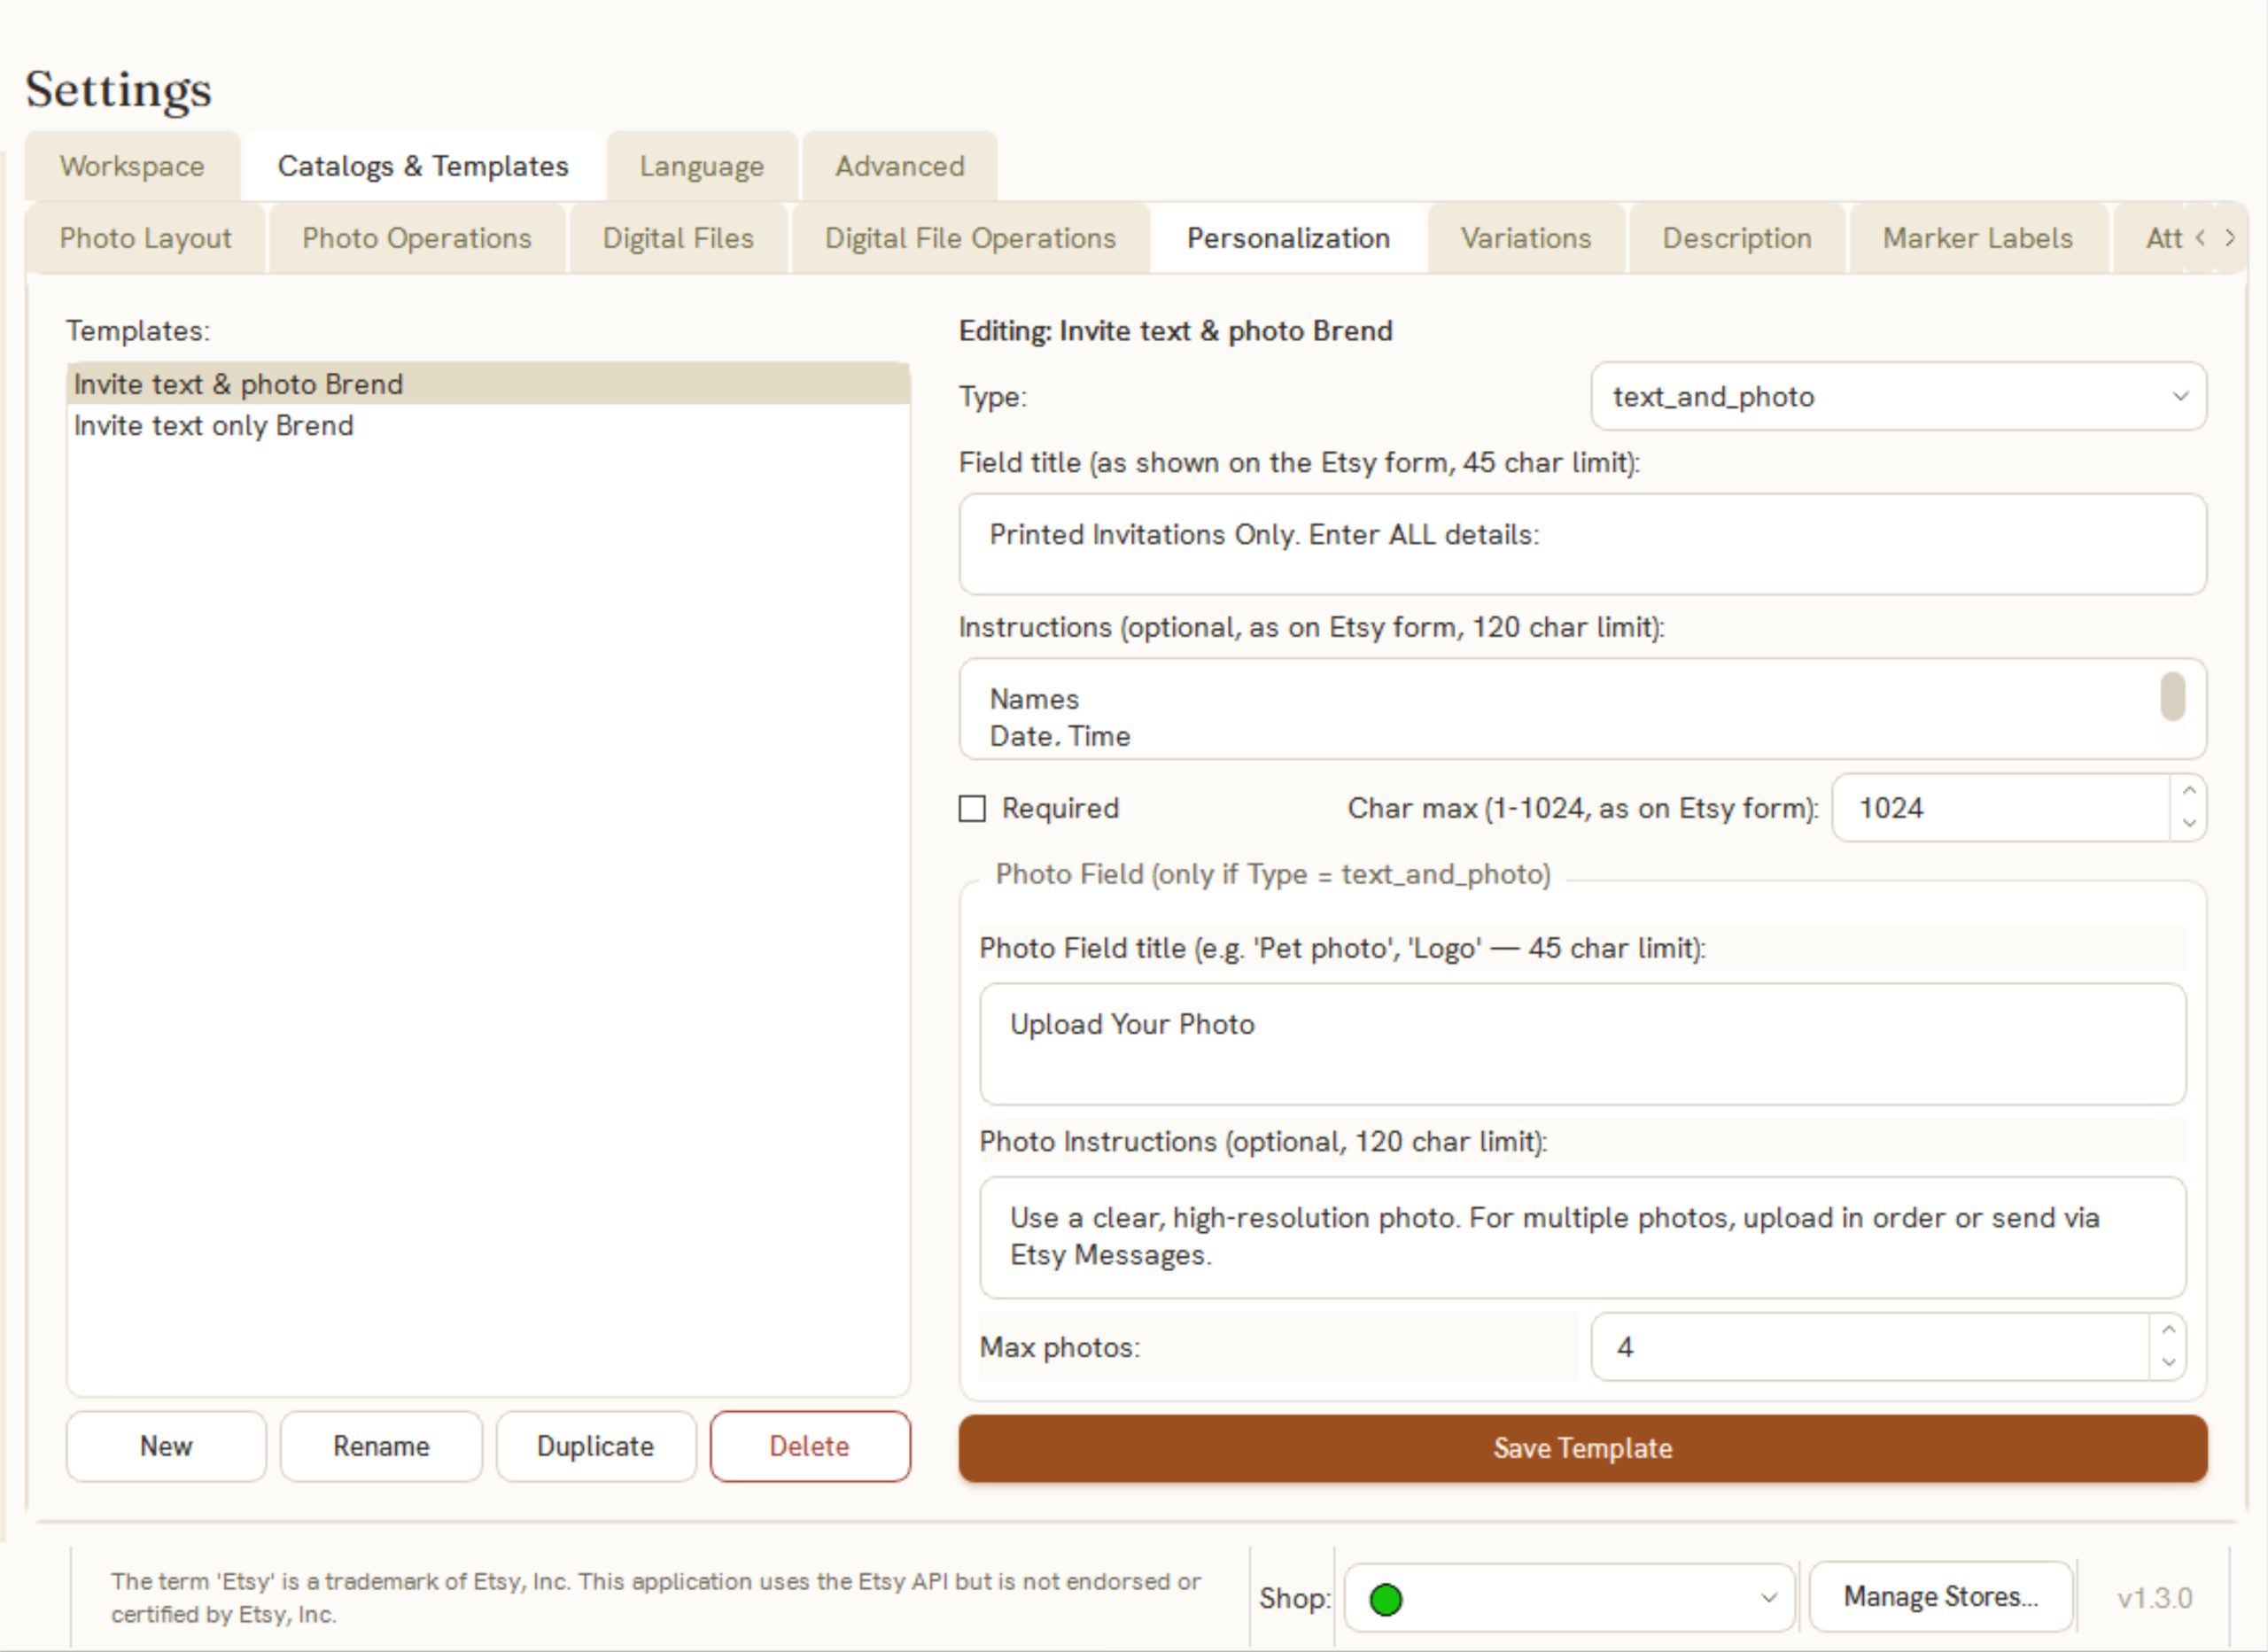This screenshot has width=2268, height=1652.
Task: Decrease Max photos with down arrow
Action: (2168, 1362)
